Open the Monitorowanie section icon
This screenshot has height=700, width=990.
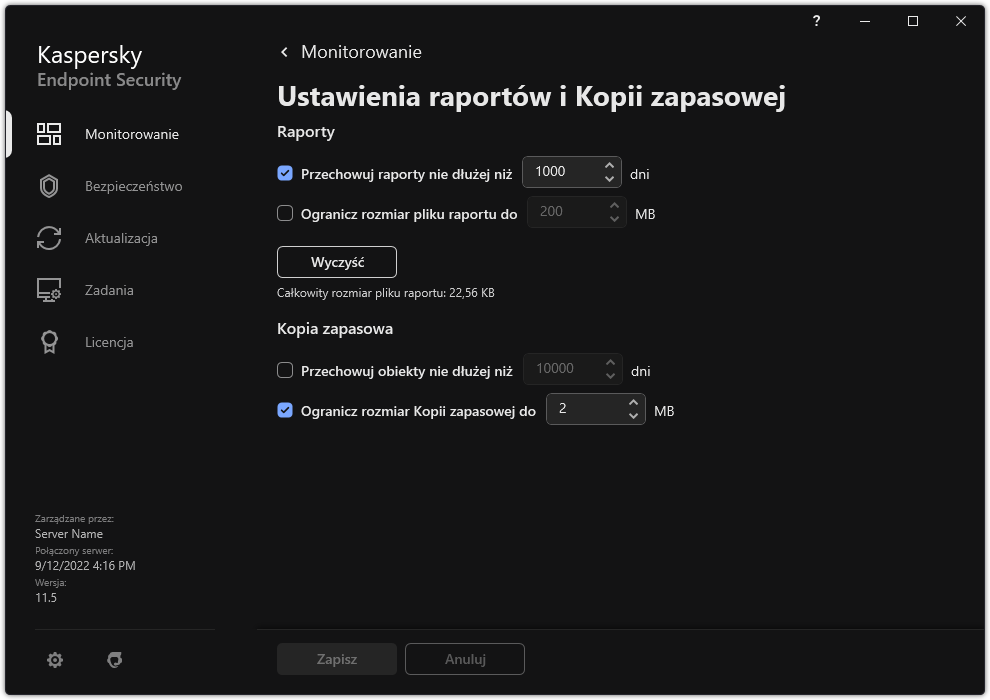coord(48,133)
